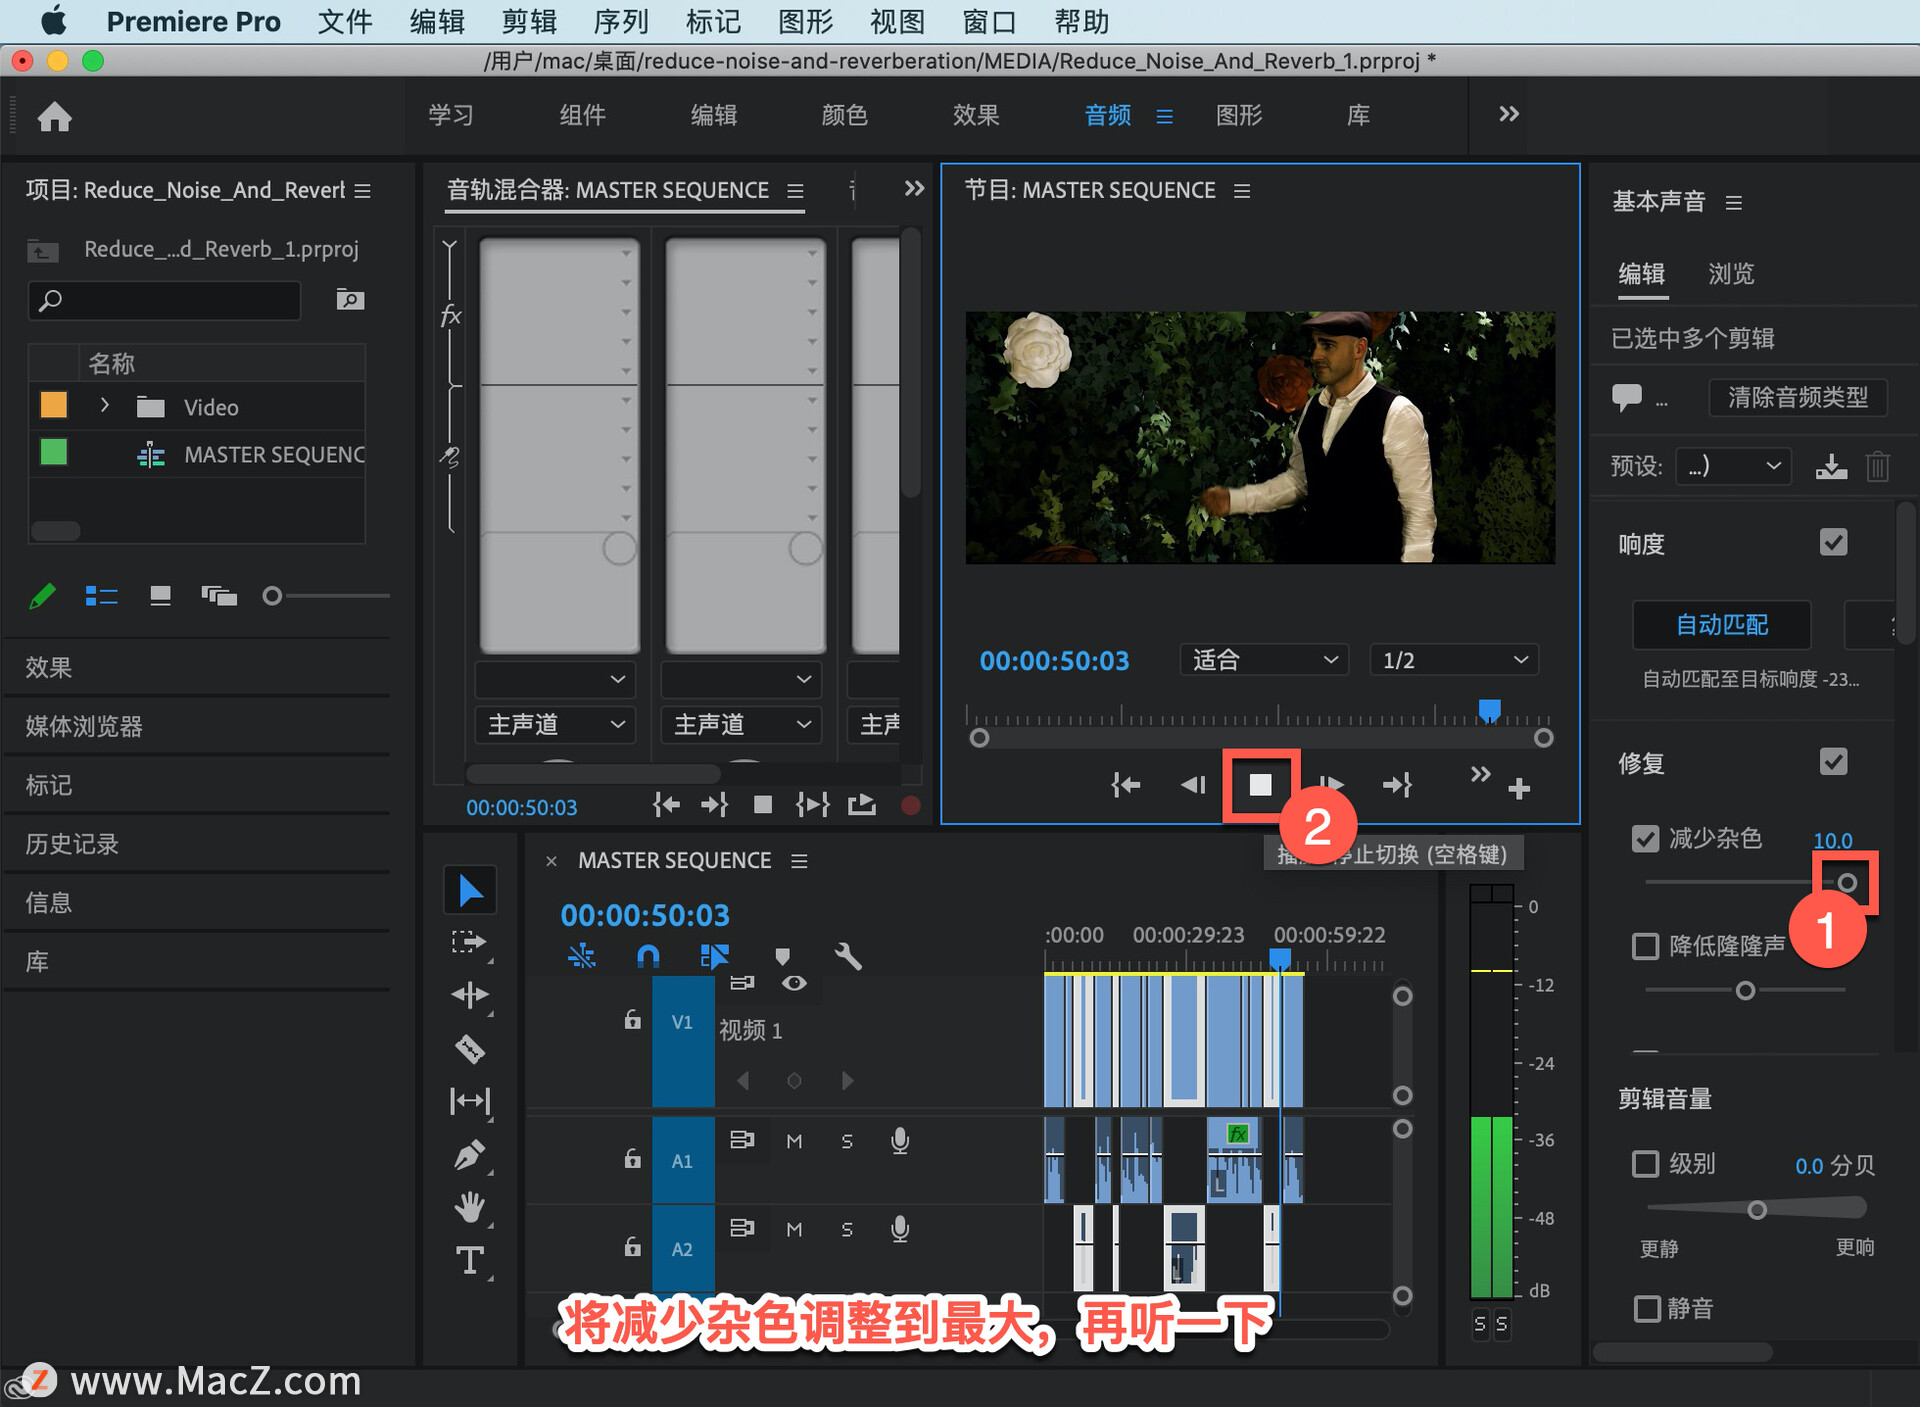The image size is (1920, 1407).
Task: Stop playback in Program monitor
Action: click(x=1260, y=785)
